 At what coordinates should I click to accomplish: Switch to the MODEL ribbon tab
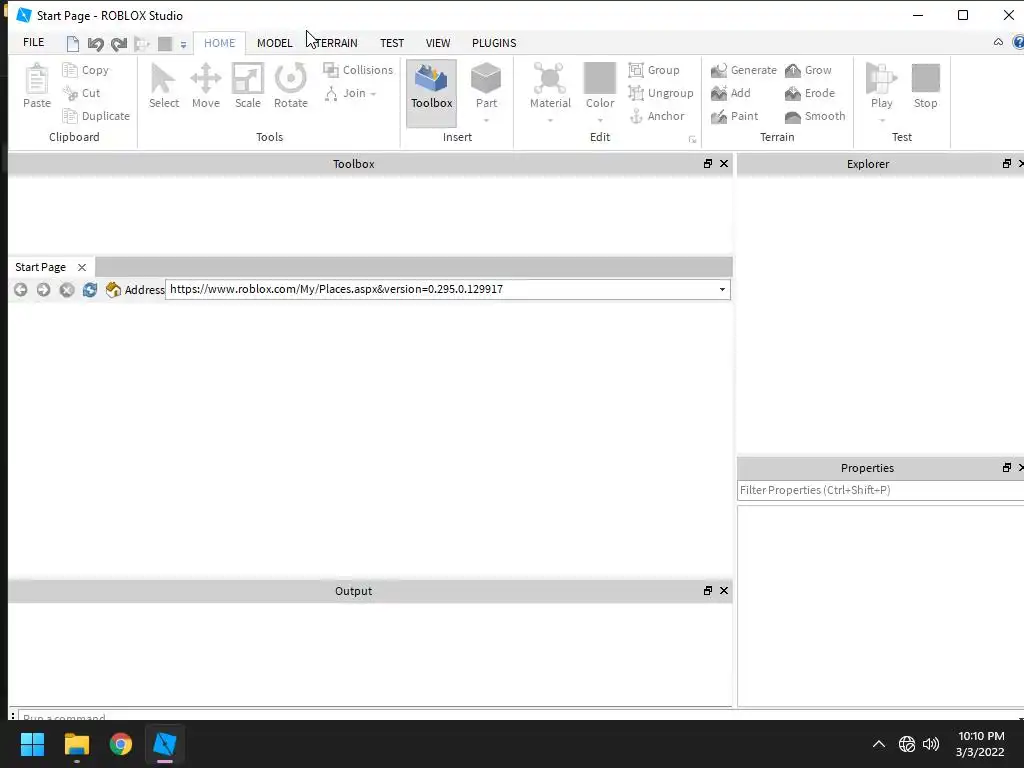click(x=274, y=43)
